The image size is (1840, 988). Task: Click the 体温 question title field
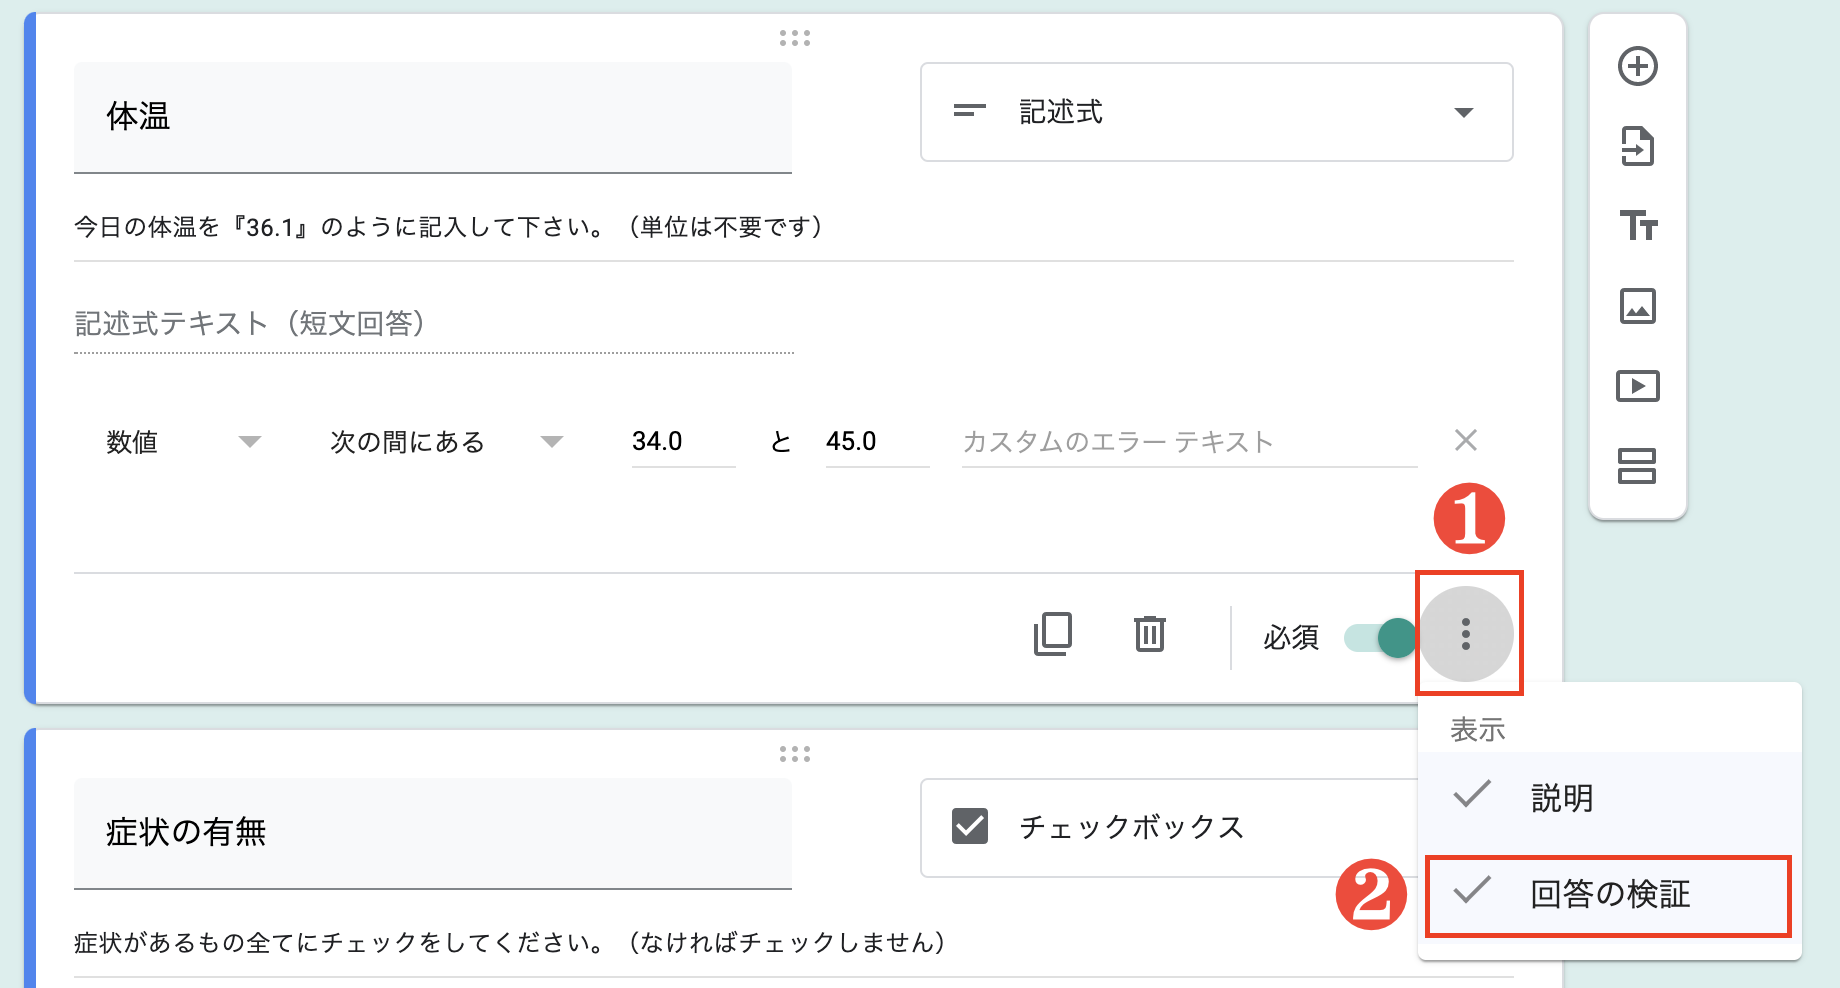(432, 117)
